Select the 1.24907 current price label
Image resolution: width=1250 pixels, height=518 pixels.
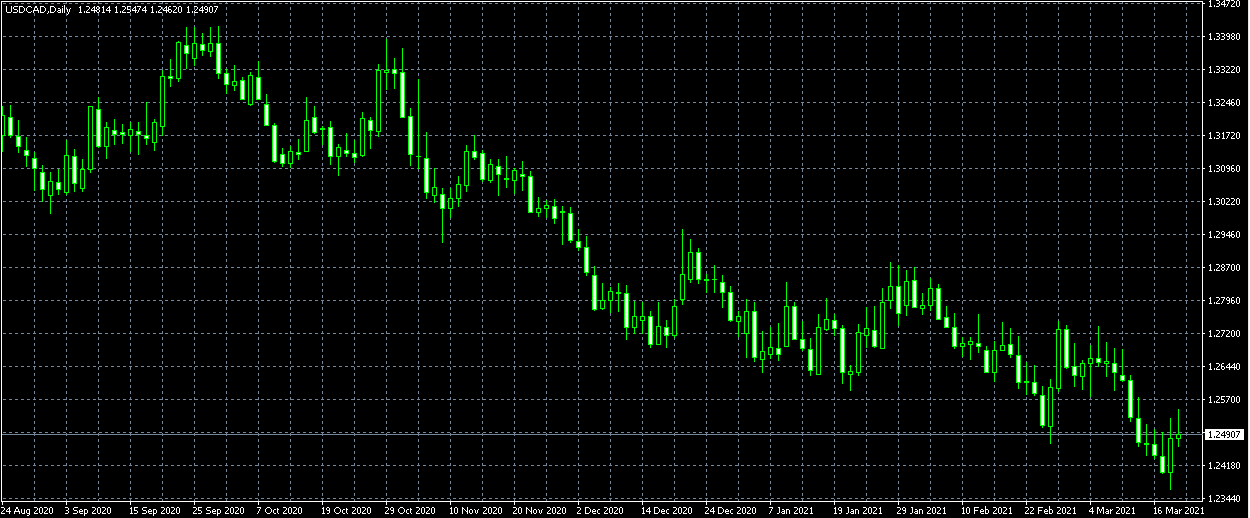[x=1224, y=434]
